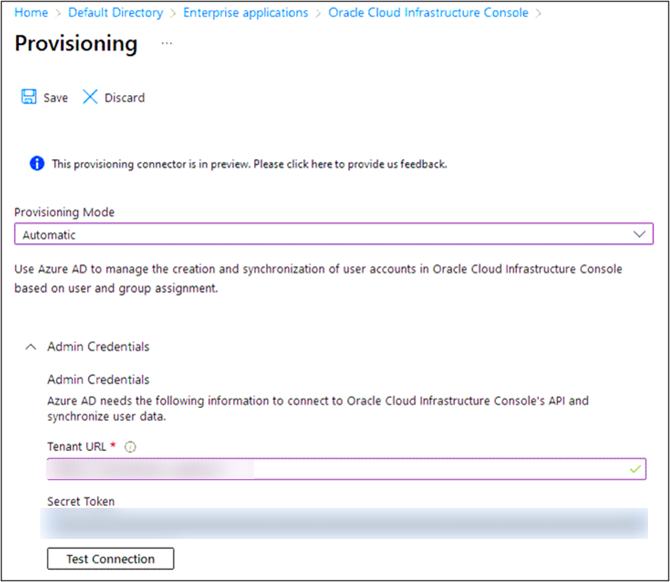
Task: Click the Save floppy disk icon
Action: click(x=29, y=97)
